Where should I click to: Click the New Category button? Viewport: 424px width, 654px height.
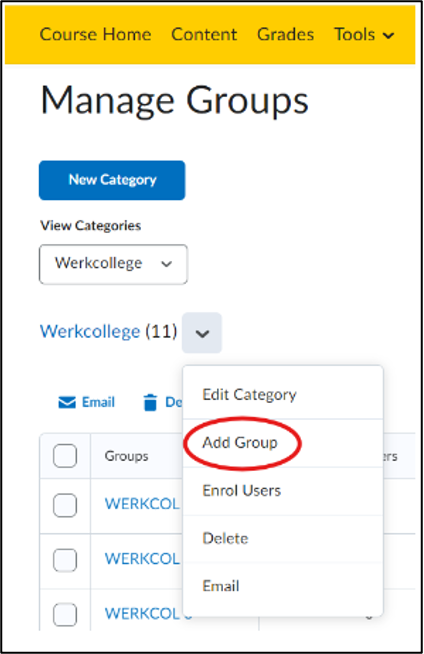click(112, 180)
